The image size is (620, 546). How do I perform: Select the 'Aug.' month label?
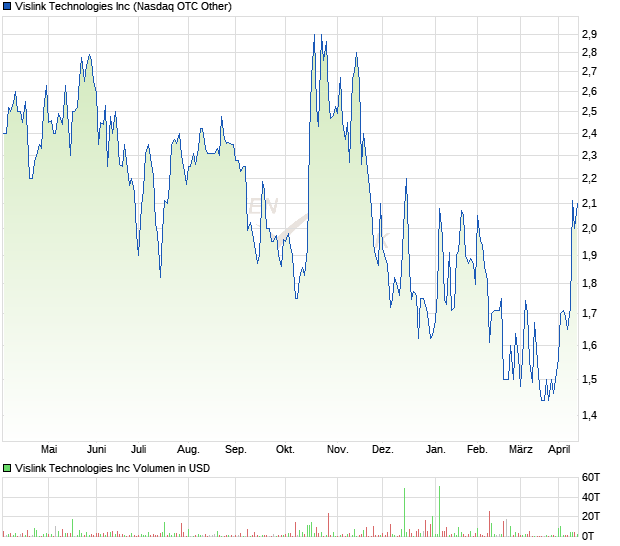[x=188, y=450]
